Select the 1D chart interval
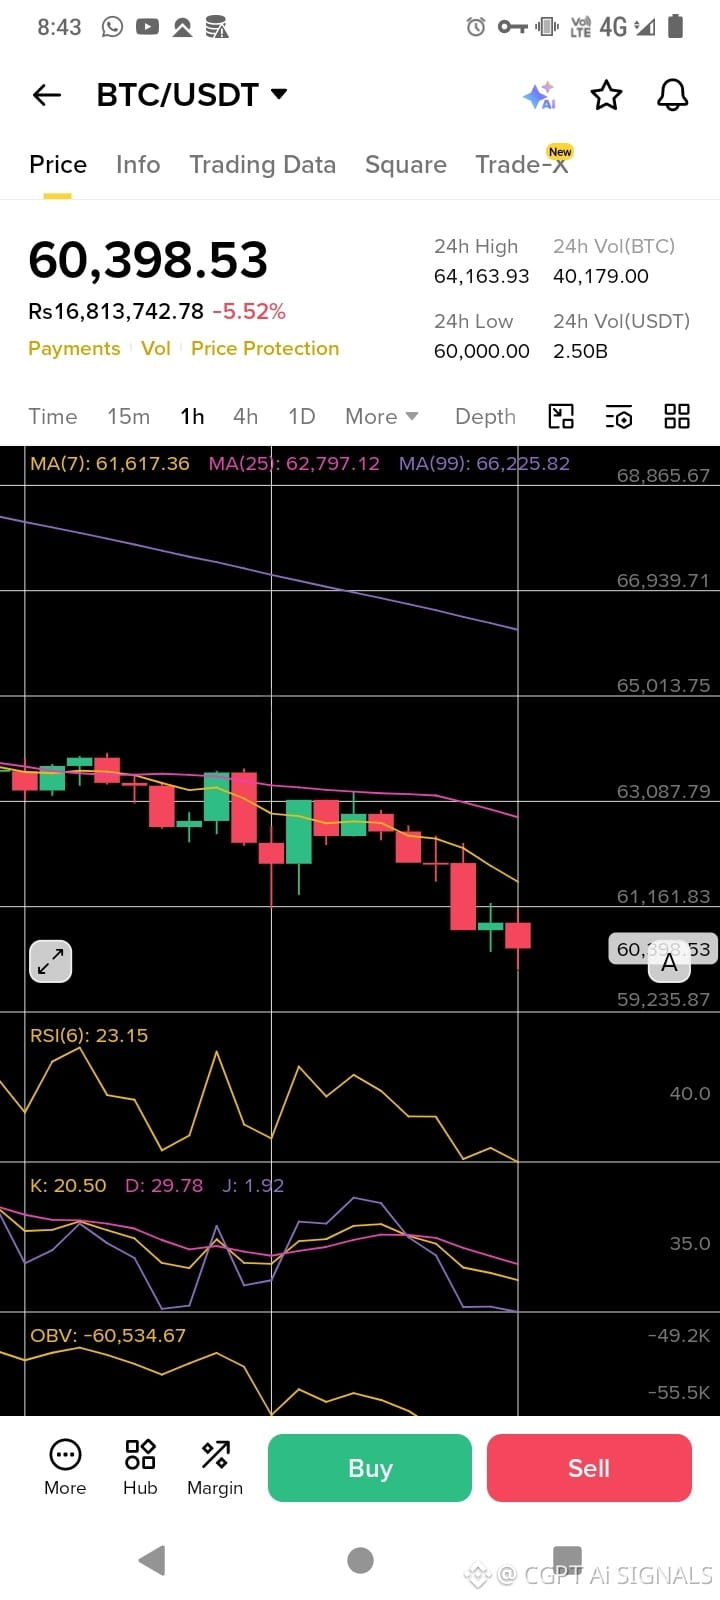 tap(302, 416)
